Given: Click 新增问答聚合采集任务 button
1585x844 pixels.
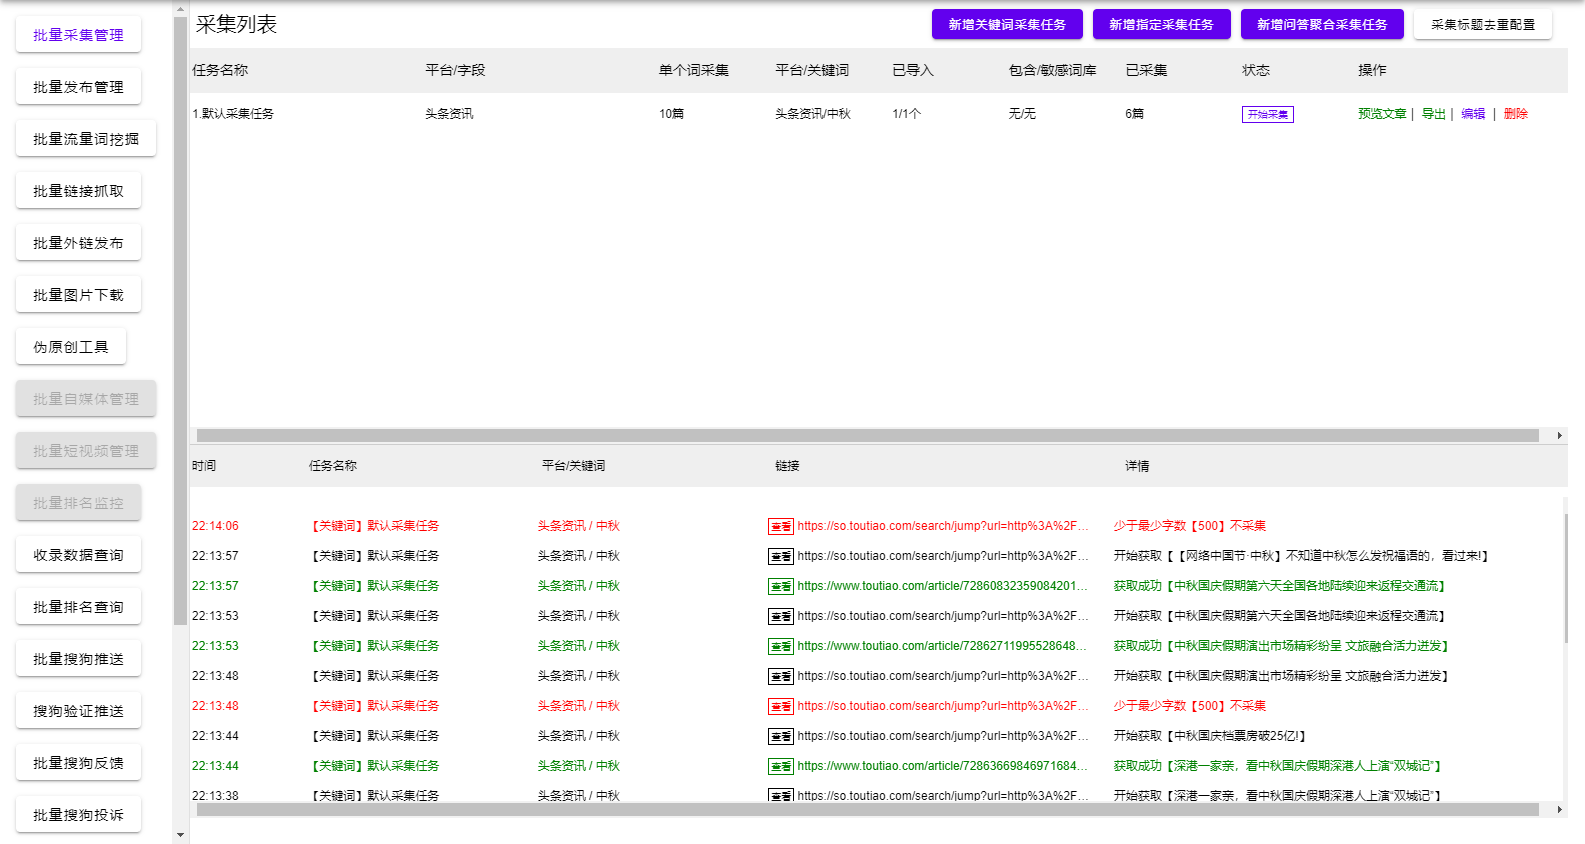Looking at the screenshot, I should tap(1322, 25).
